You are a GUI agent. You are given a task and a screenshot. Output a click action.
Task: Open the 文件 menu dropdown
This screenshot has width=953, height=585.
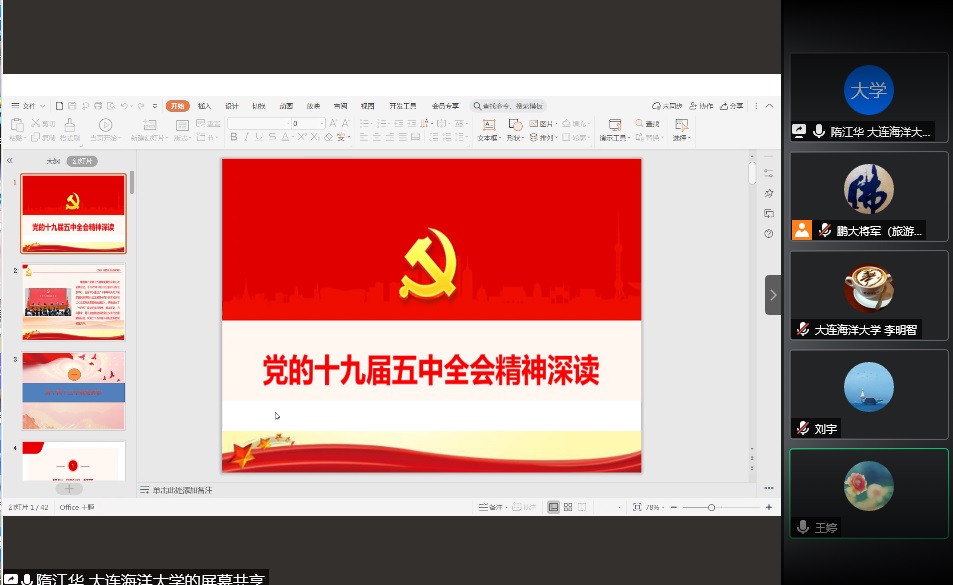(29, 105)
